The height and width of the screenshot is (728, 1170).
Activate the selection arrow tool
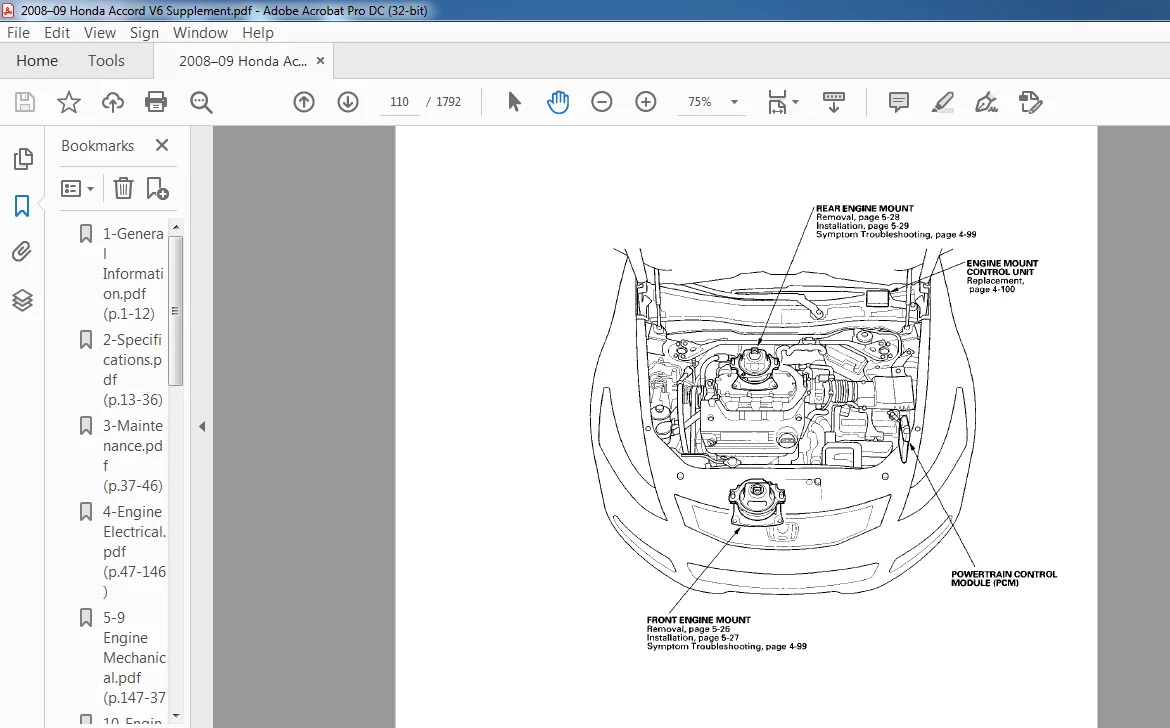(514, 102)
